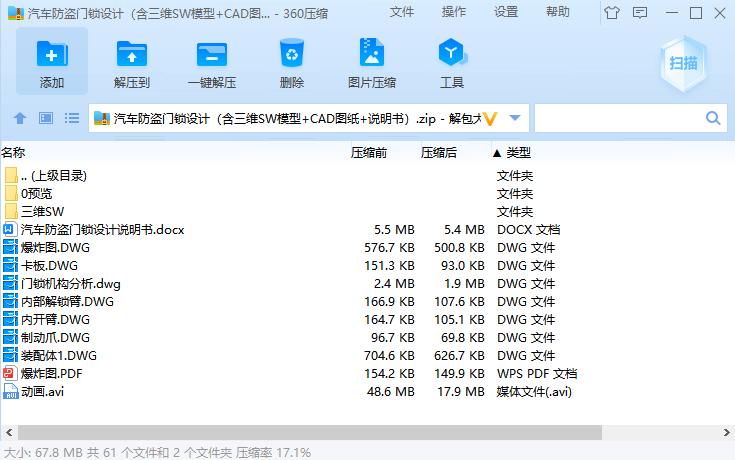Open the feedback message icon in the title bar

[x=640, y=13]
